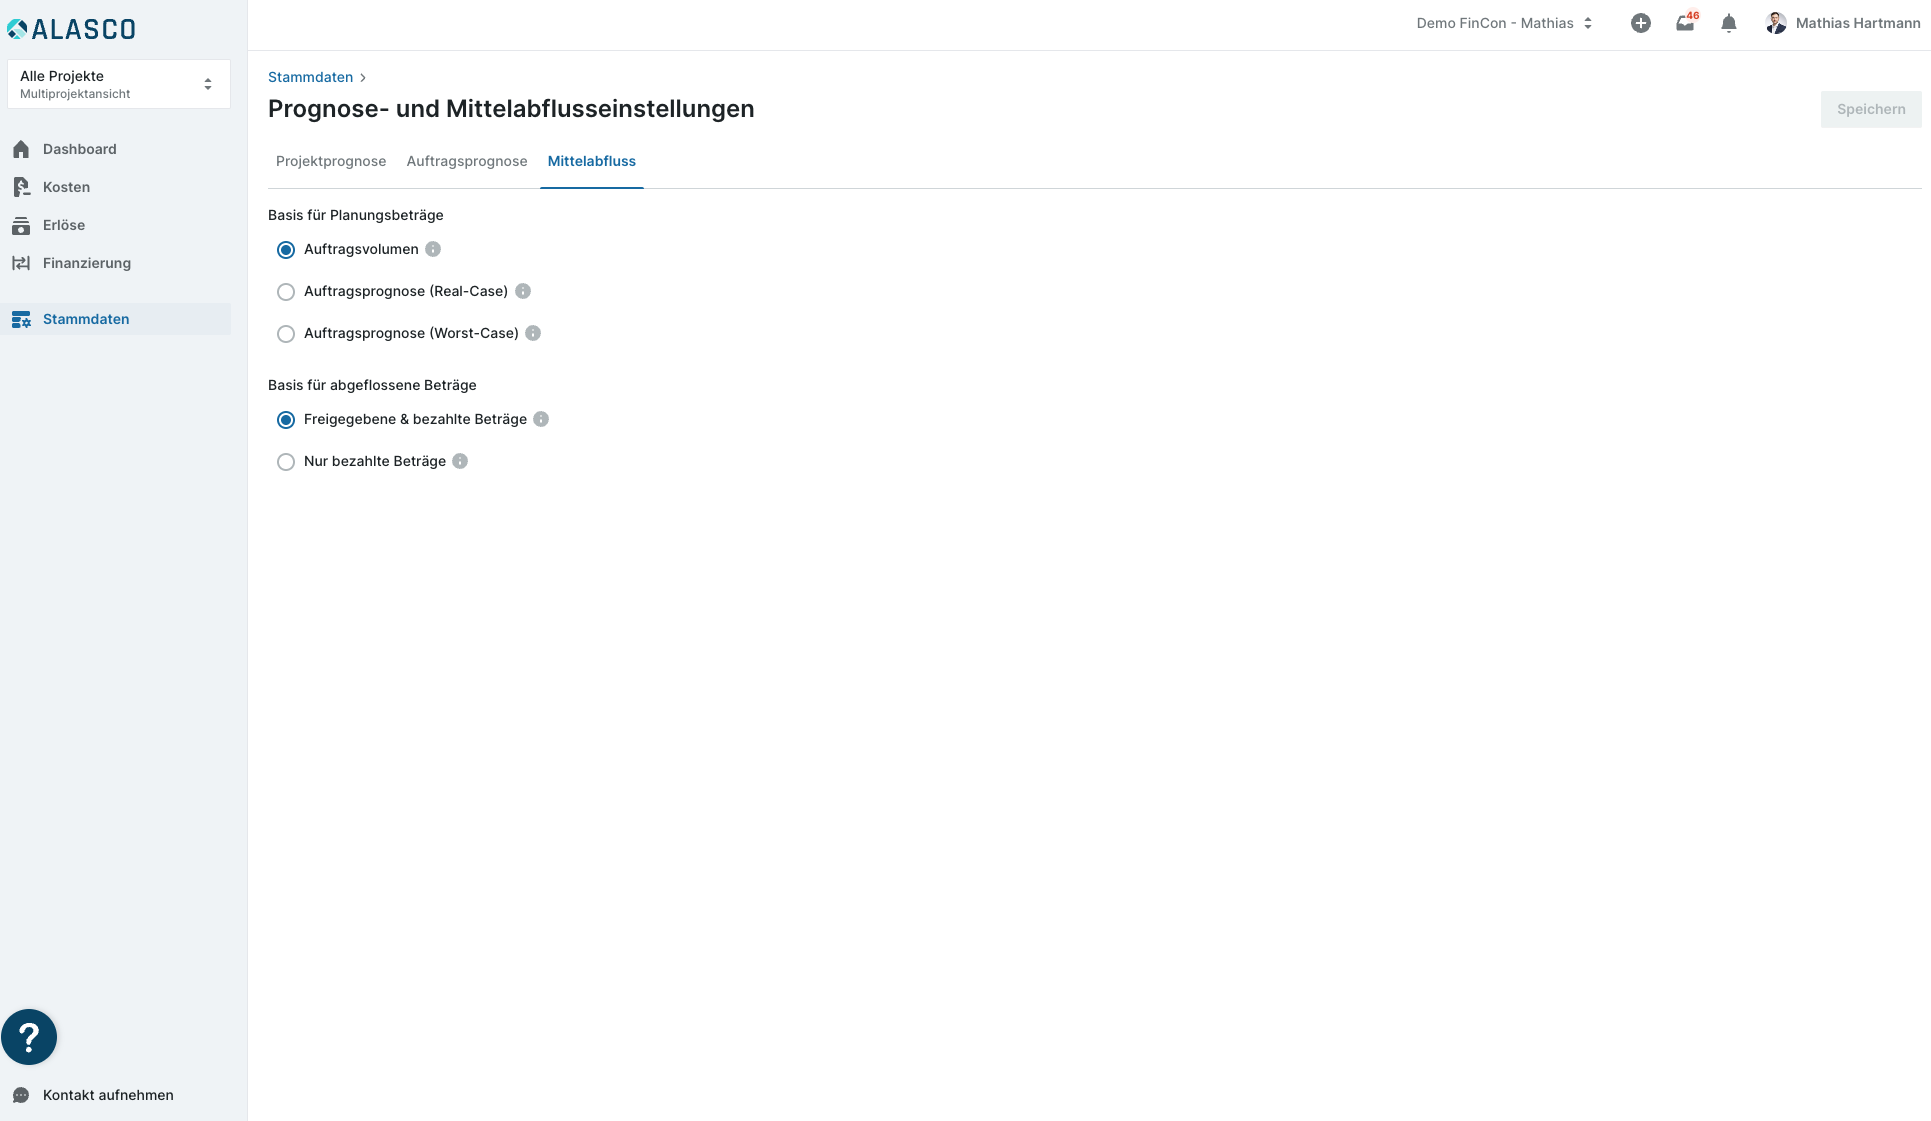The image size is (1931, 1121).
Task: Click the round help question mark button
Action: [29, 1037]
